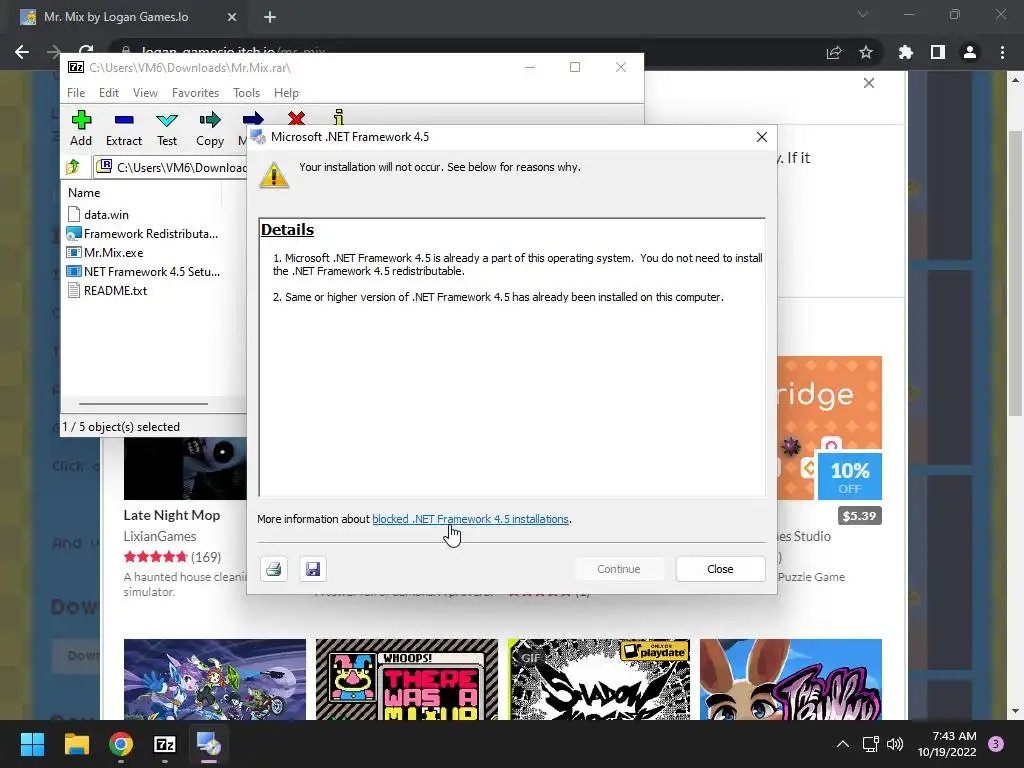Bookmark this page with star icon

tap(866, 52)
